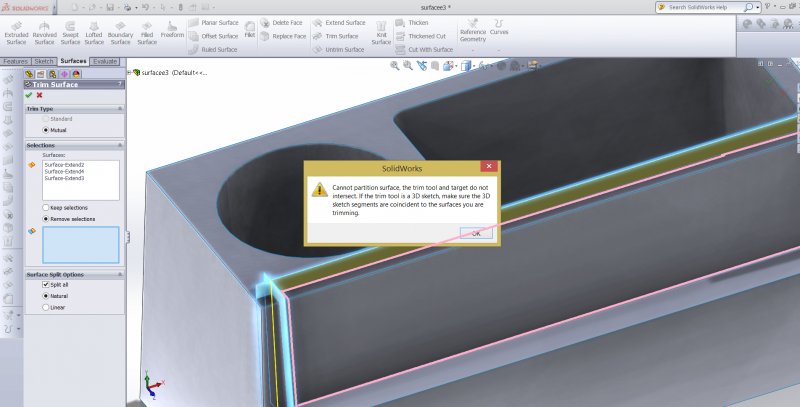The image size is (800, 407).
Task: Select the Boundary Surface tool
Action: point(120,32)
